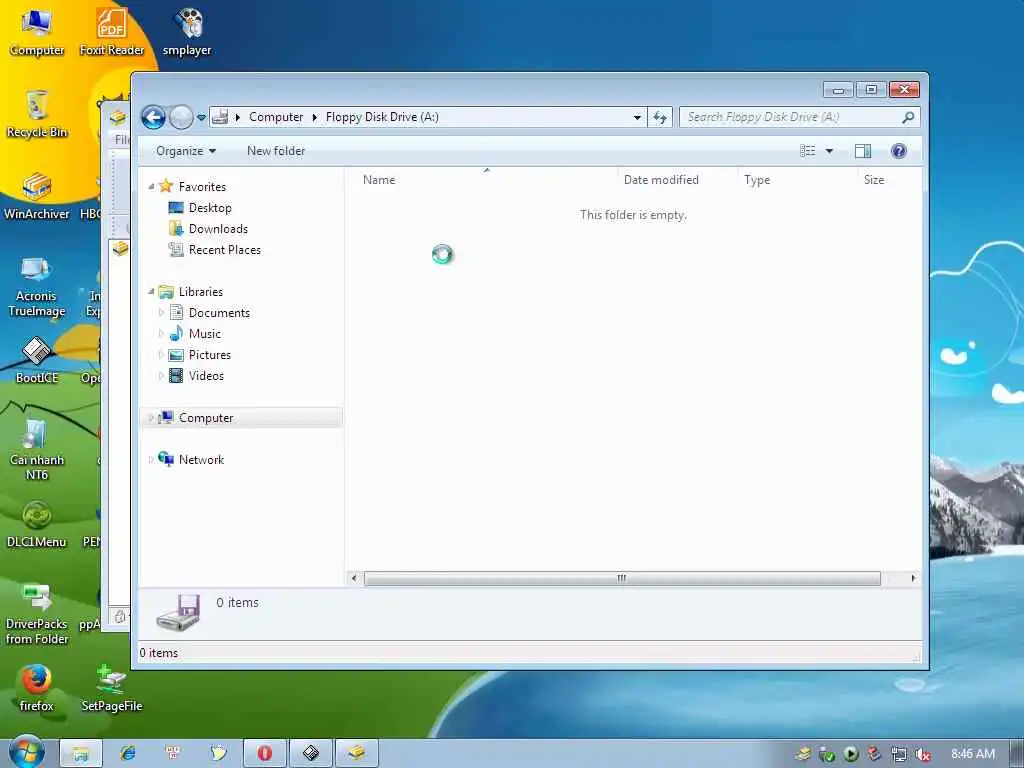Screen dimensions: 1024x768
Task: Open the Computer desktop icon
Action: click(x=37, y=32)
